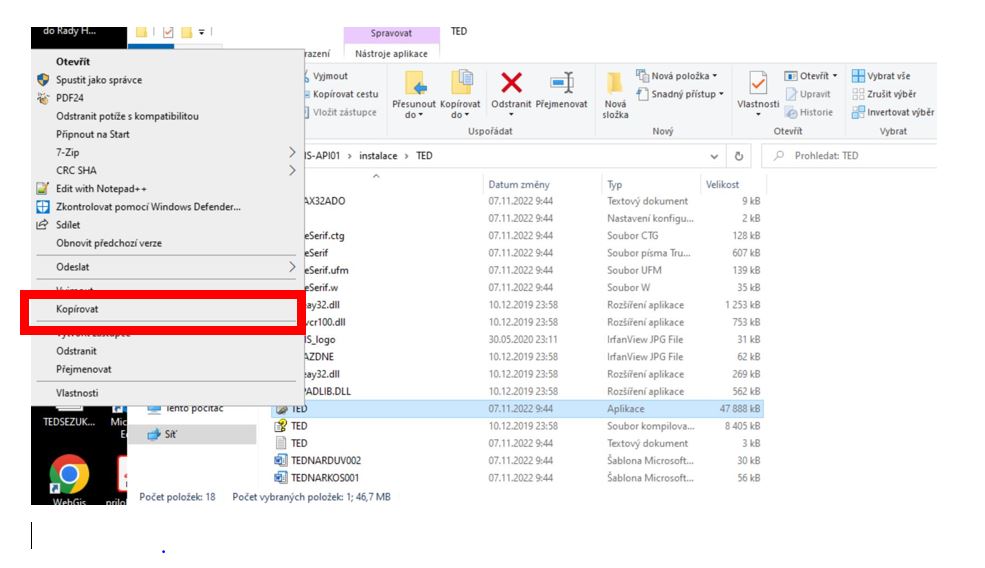Expand the Snadný přístup dropdown
Viewport: 985px width, 568px height.
679,94
